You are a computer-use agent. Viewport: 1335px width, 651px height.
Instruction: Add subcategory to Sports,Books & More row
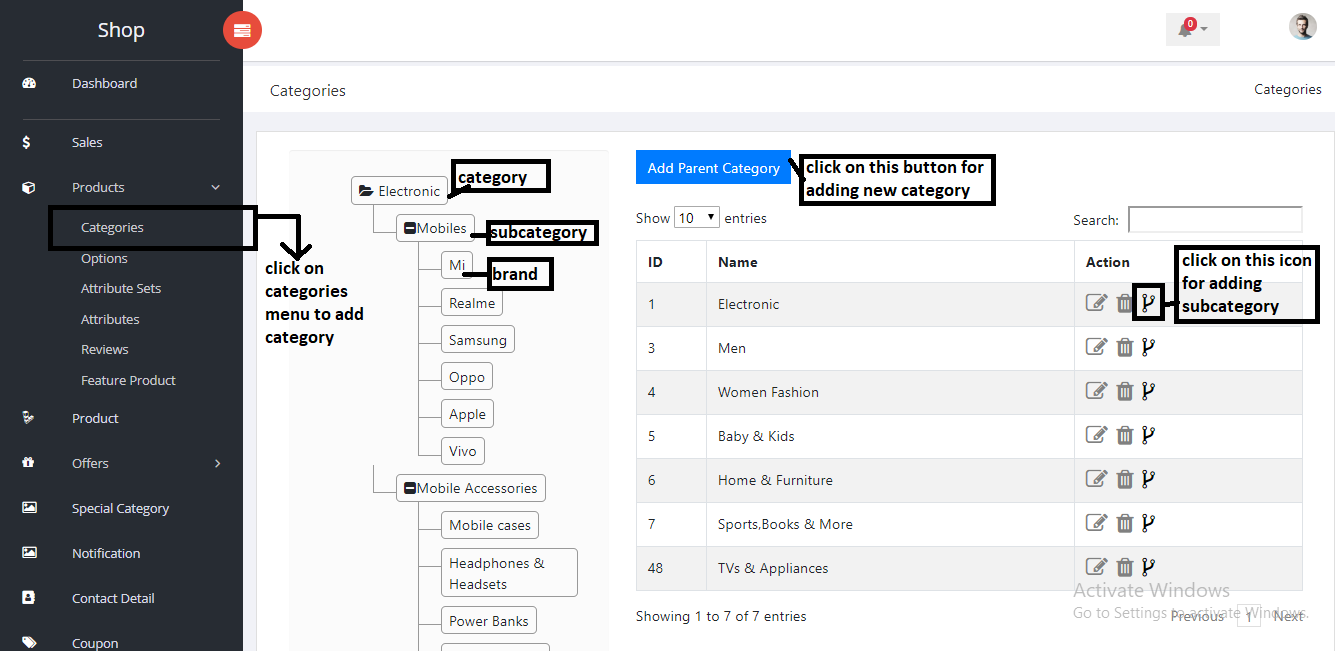click(x=1148, y=523)
